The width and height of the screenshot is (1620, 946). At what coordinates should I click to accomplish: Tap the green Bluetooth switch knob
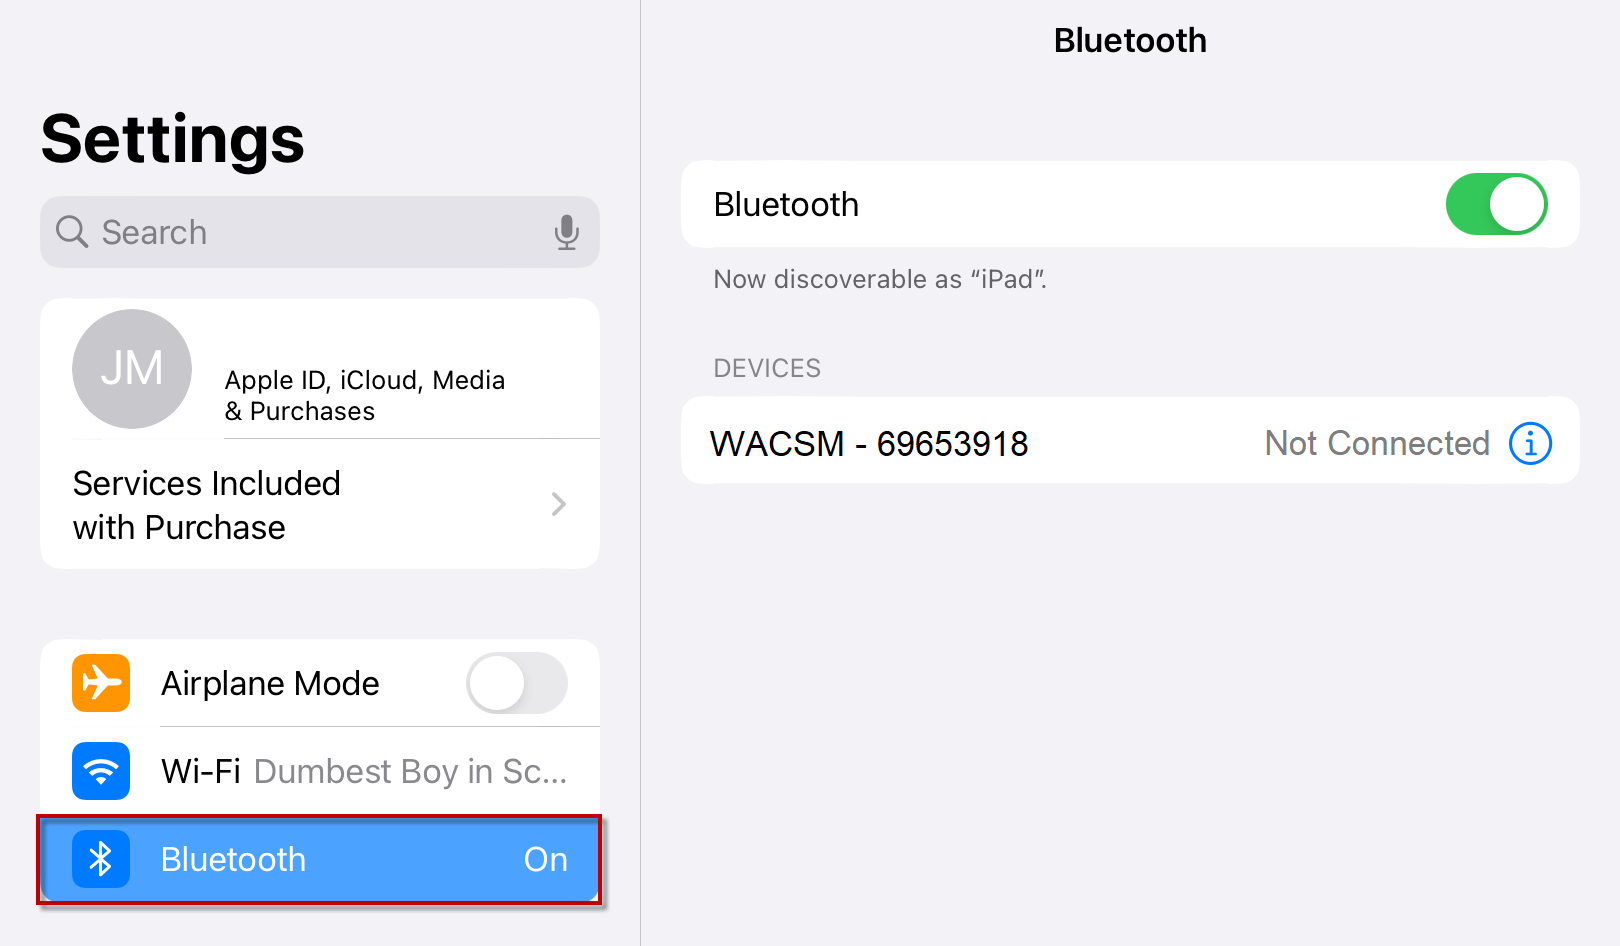point(1516,204)
